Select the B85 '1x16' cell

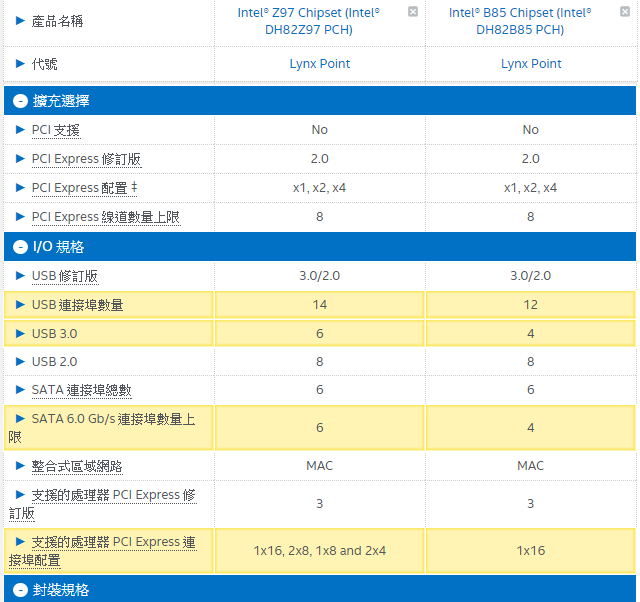531,551
